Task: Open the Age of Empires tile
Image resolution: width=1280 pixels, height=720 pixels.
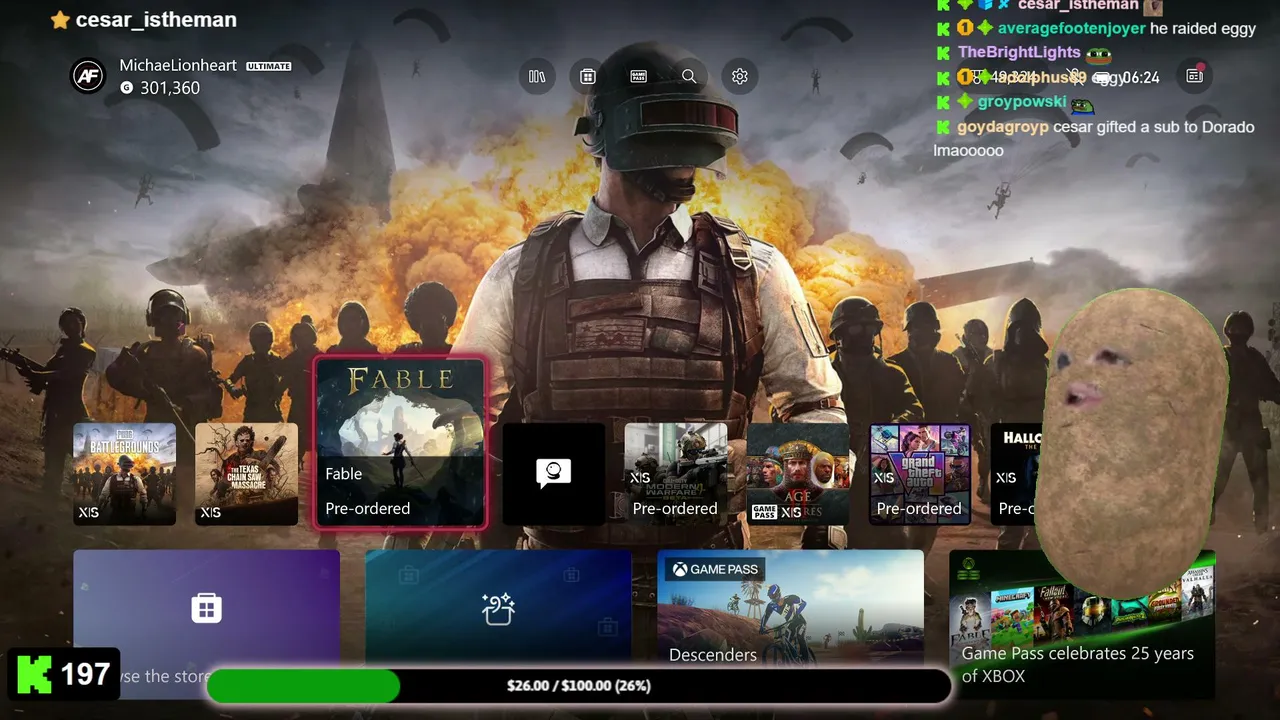Action: (798, 474)
